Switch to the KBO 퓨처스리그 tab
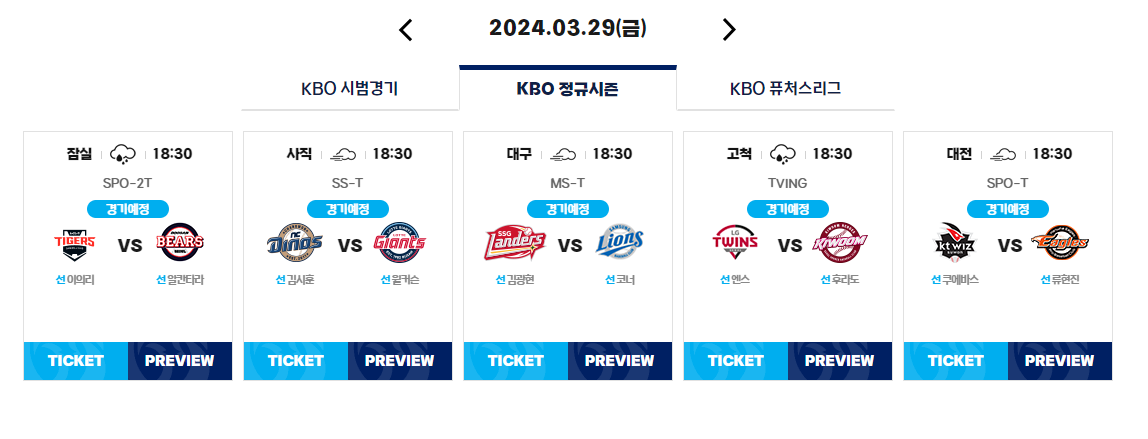Screen dimensions: 1148x439 pyautogui.click(x=786, y=89)
